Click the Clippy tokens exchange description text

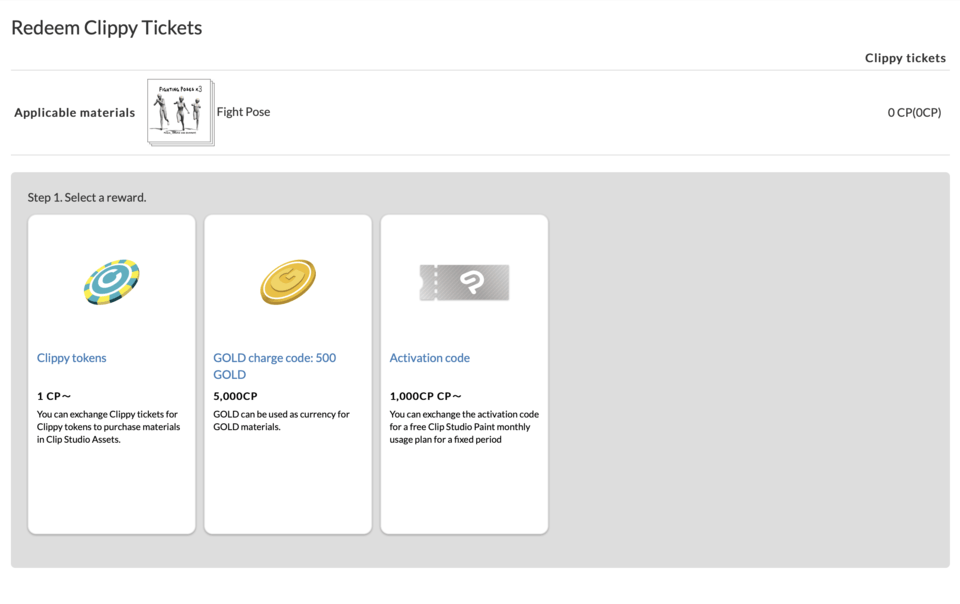tap(109, 427)
